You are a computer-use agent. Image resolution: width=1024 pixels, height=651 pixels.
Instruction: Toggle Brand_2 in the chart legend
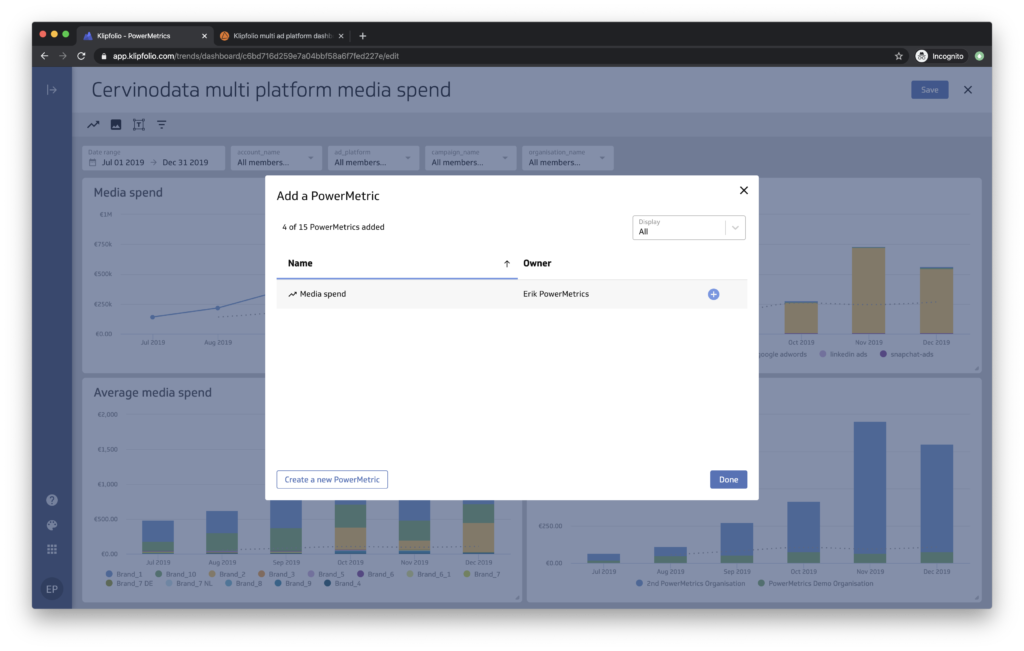tap(227, 574)
